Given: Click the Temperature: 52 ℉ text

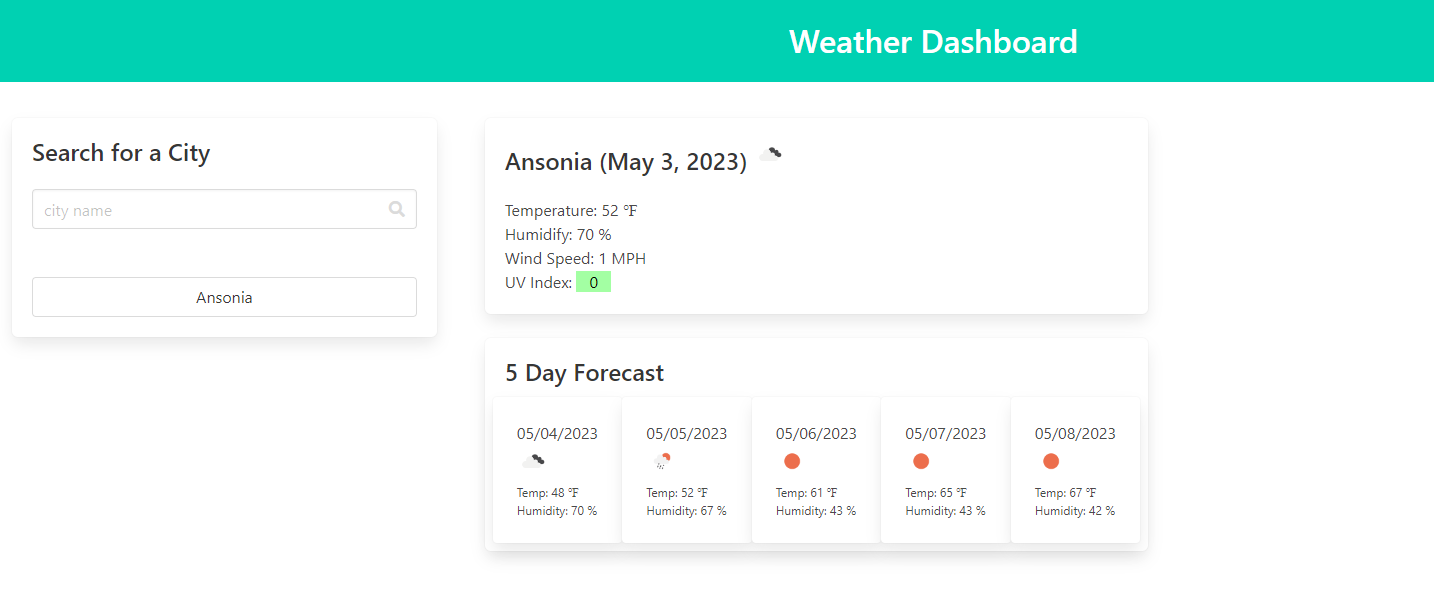Looking at the screenshot, I should [570, 210].
